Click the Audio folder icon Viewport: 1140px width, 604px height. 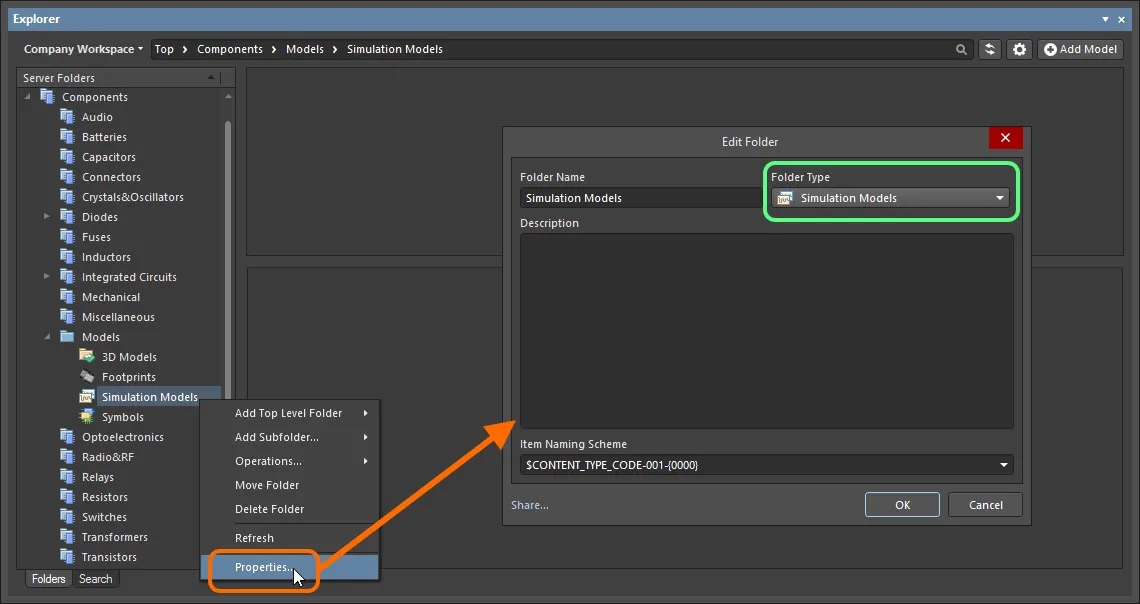pyautogui.click(x=68, y=116)
